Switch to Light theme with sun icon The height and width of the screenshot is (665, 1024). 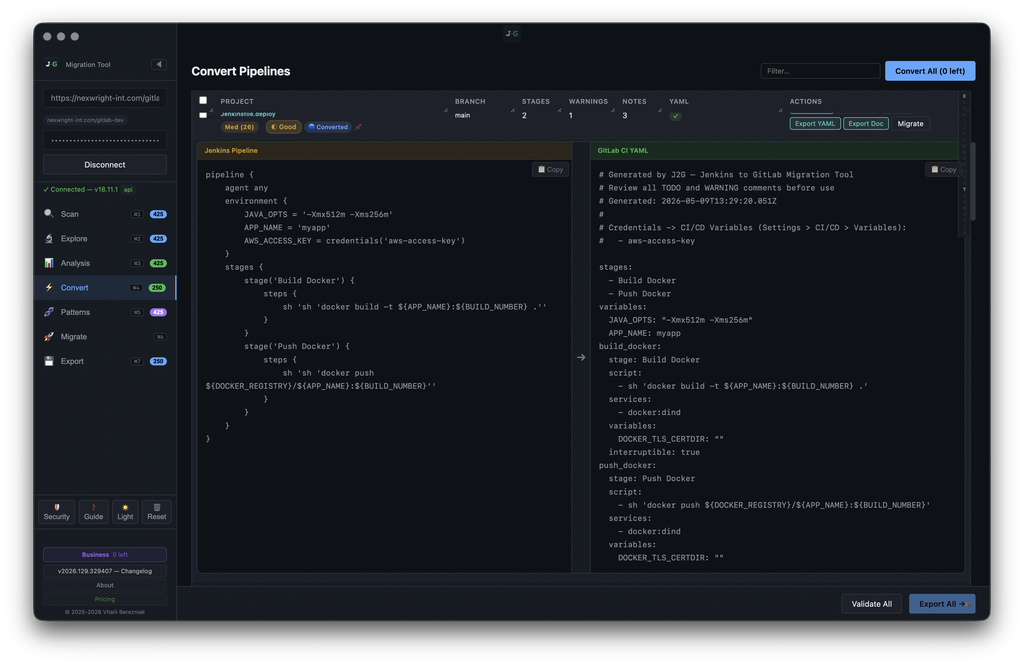point(125,511)
